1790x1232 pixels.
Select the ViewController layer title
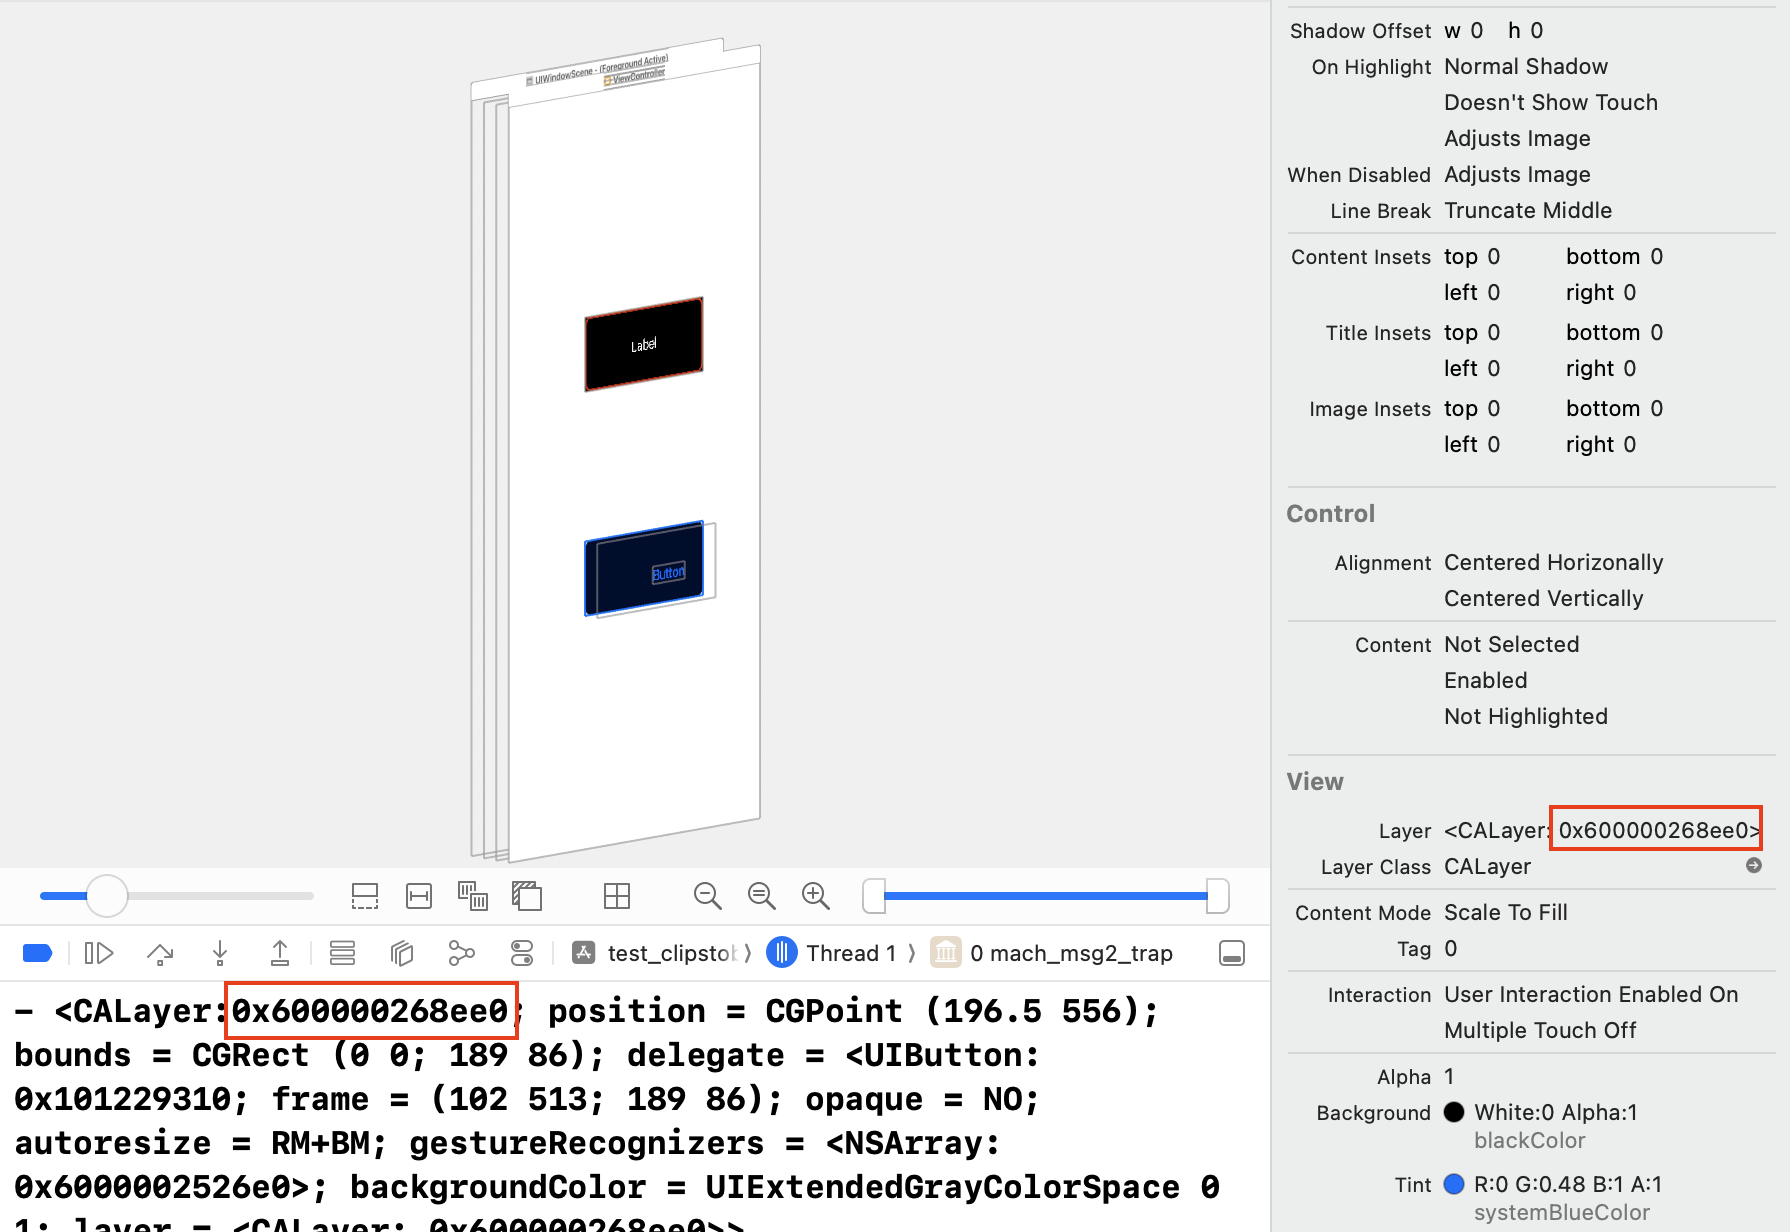coord(634,77)
